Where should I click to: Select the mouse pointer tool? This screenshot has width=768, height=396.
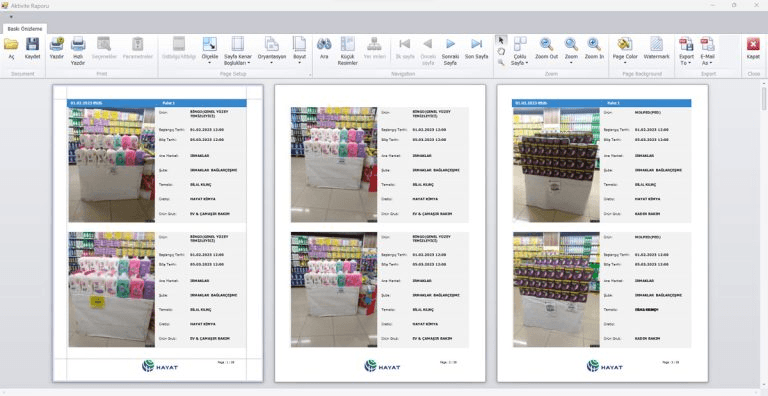501,40
